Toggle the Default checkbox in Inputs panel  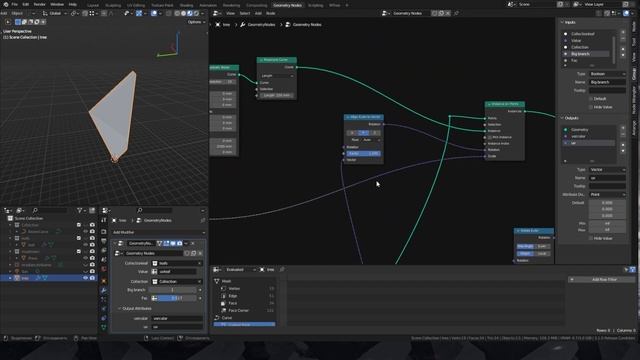click(x=591, y=99)
